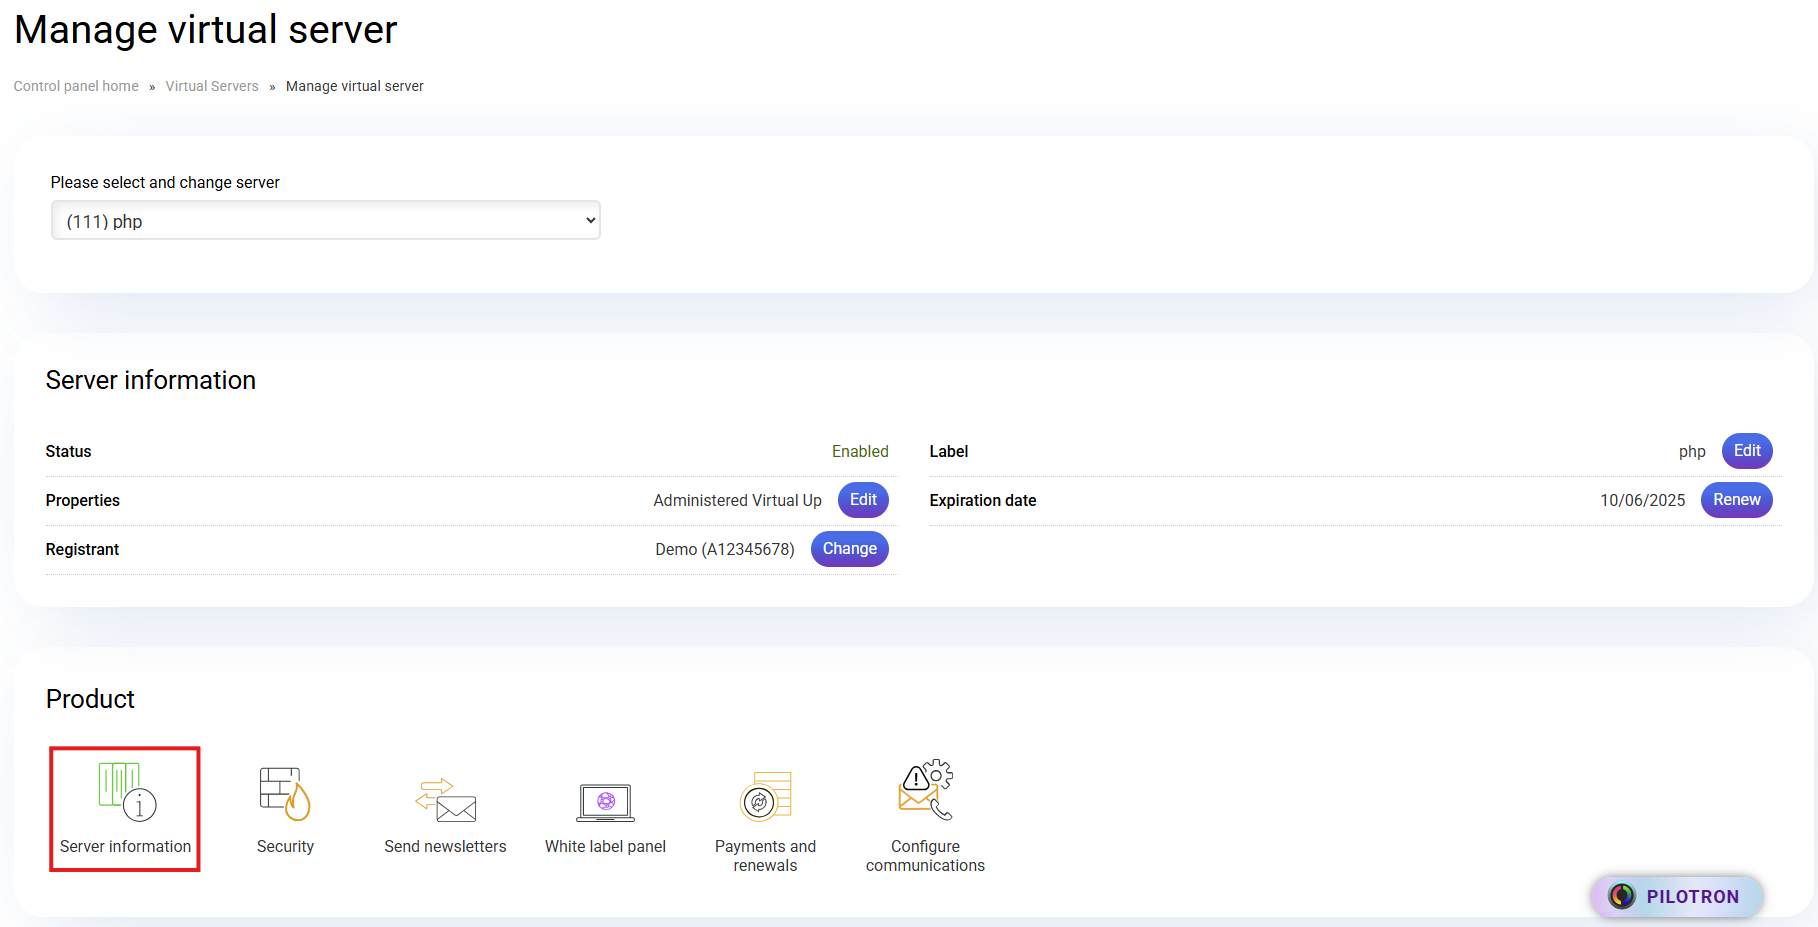The height and width of the screenshot is (927, 1818).
Task: Click the Demo (A12345678) registrant text
Action: pos(725,550)
